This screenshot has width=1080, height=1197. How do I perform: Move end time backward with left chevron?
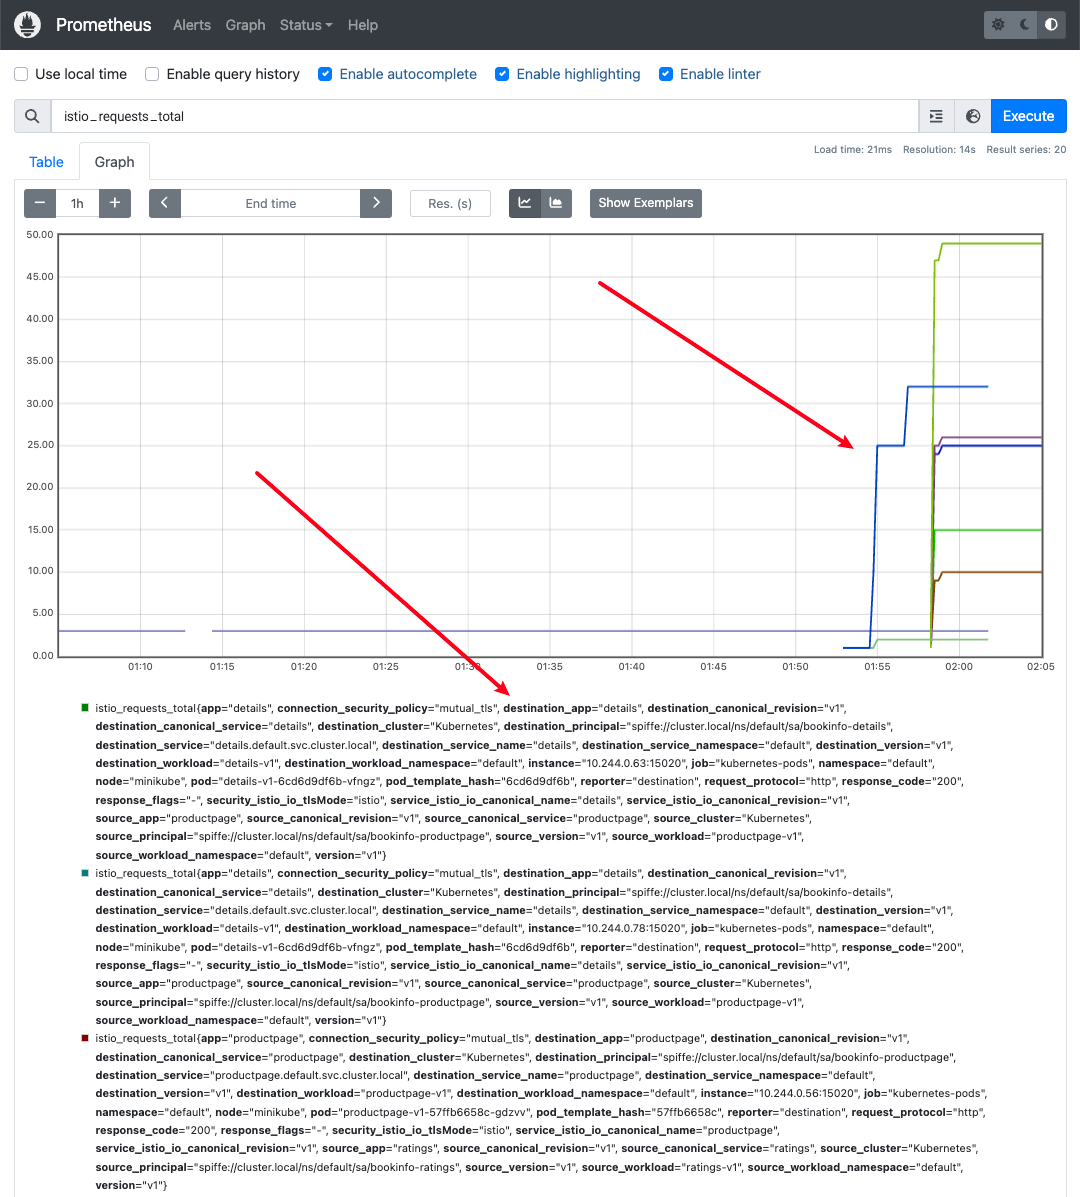[x=165, y=203]
